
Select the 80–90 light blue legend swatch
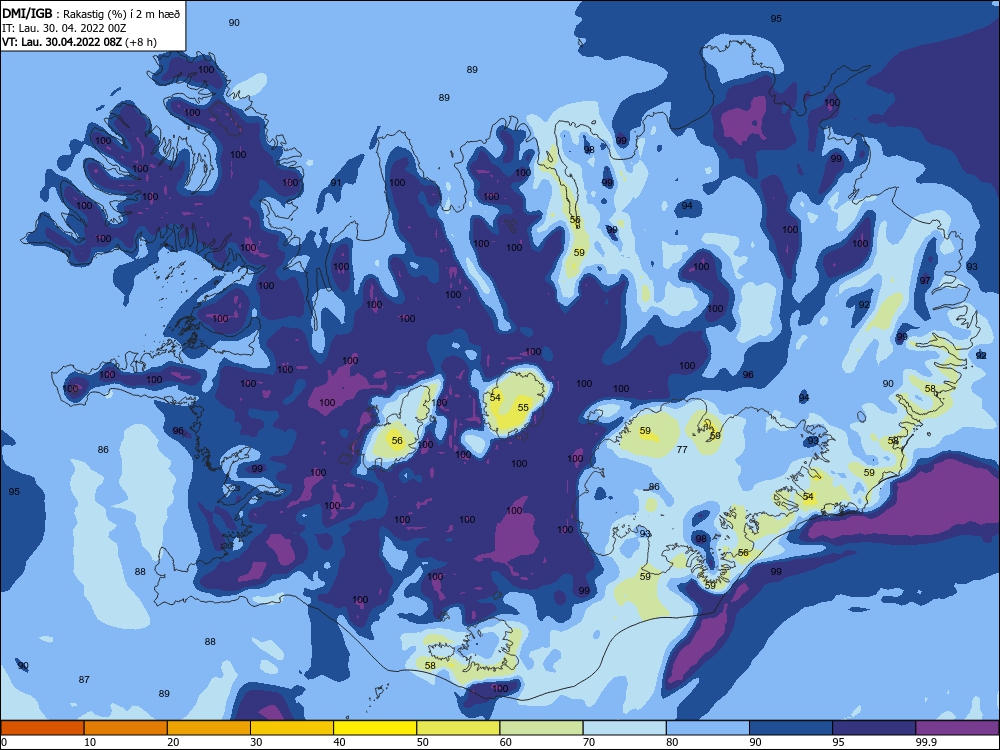[708, 728]
